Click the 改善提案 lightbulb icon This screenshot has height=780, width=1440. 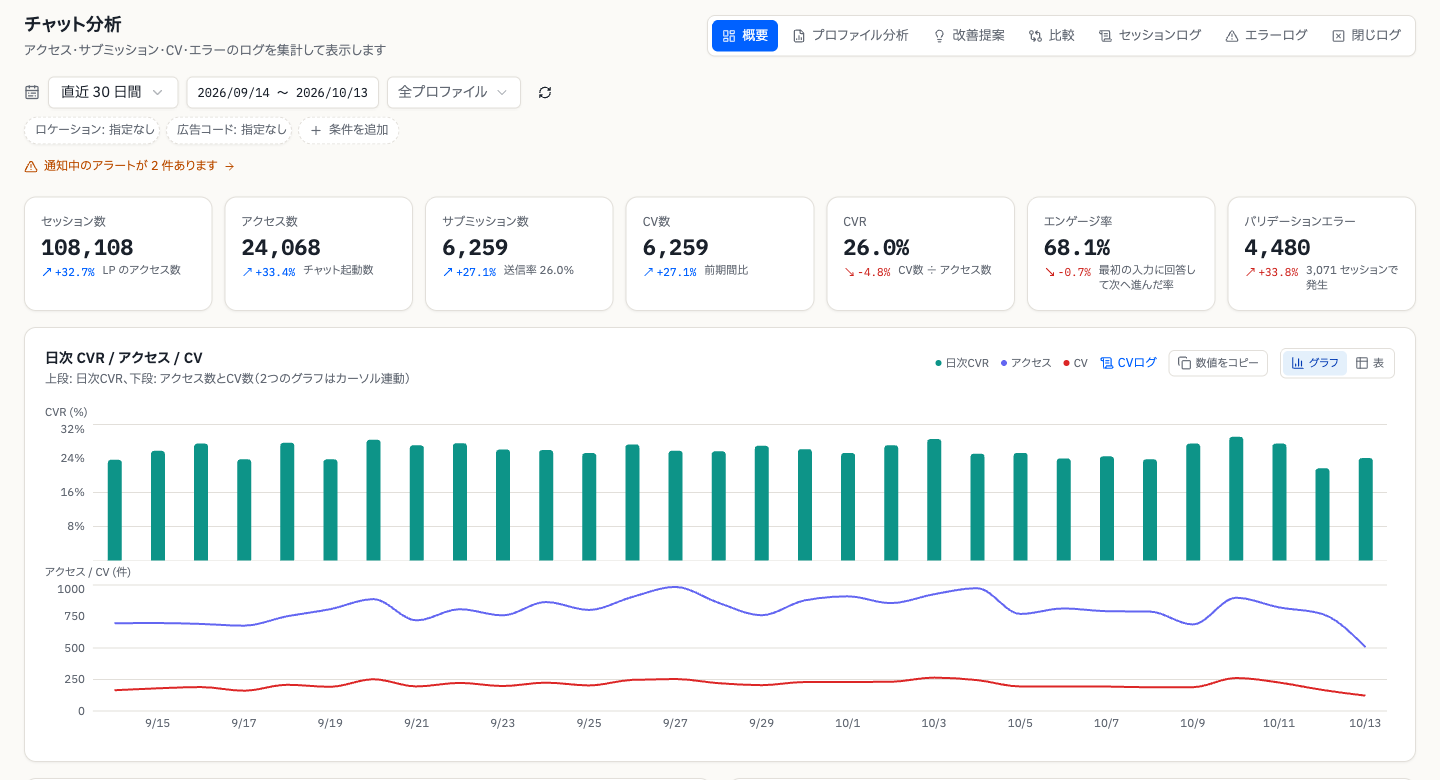coord(939,36)
